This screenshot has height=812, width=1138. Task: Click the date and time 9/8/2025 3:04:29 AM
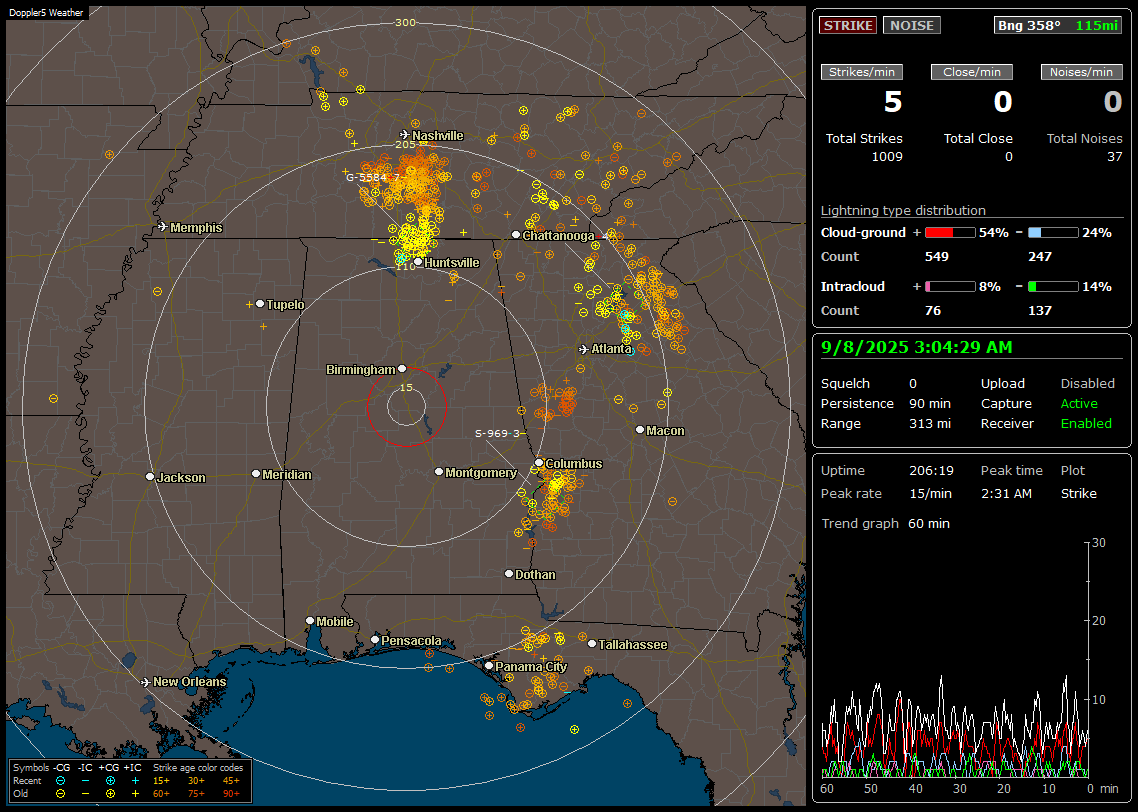917,347
